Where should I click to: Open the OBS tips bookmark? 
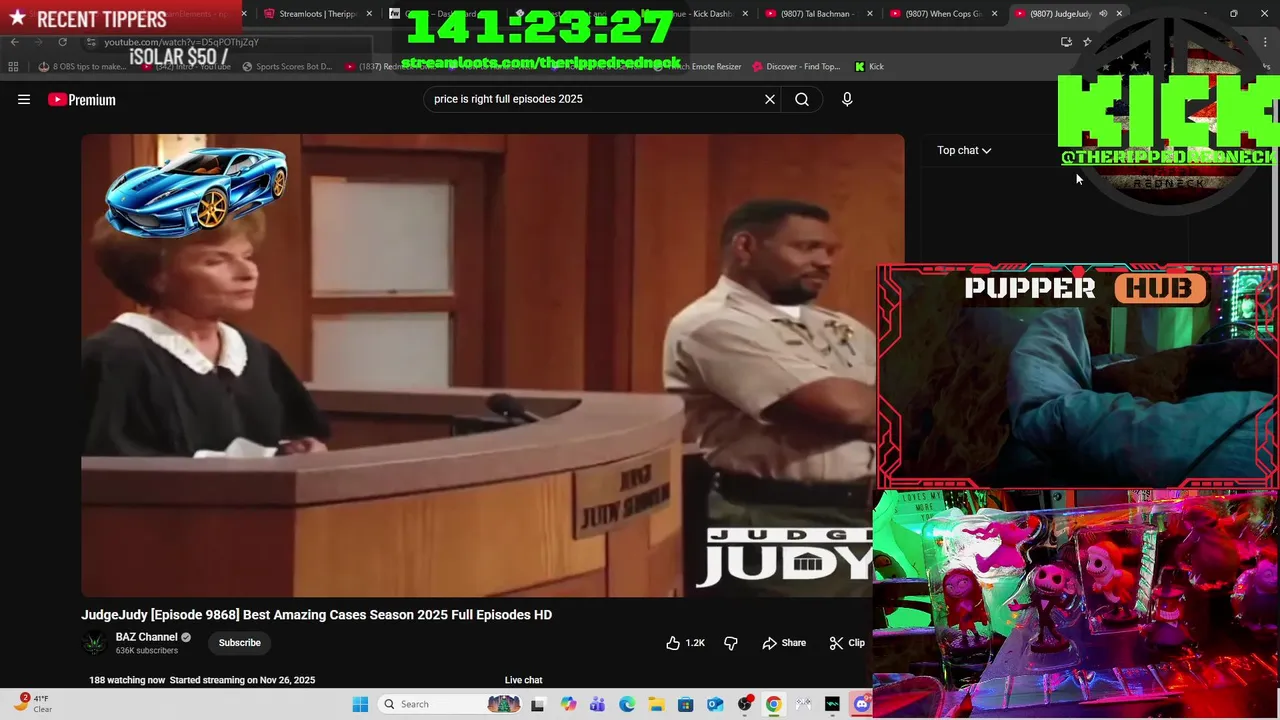coord(82,66)
